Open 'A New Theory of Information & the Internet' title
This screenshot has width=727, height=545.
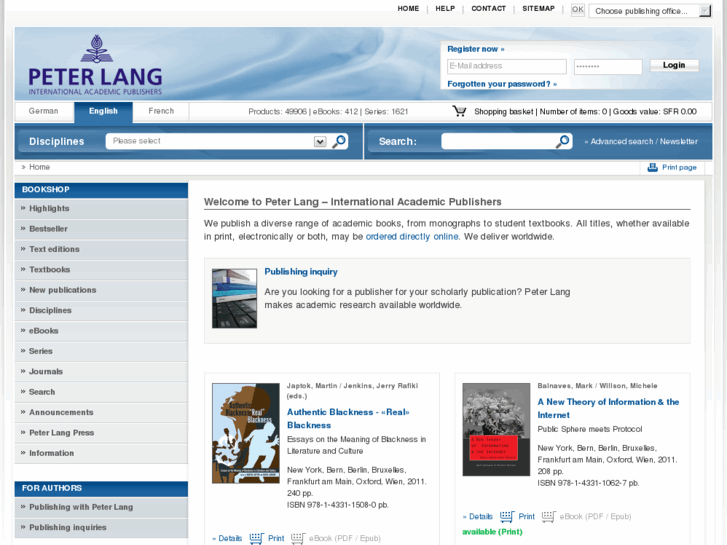pos(608,408)
